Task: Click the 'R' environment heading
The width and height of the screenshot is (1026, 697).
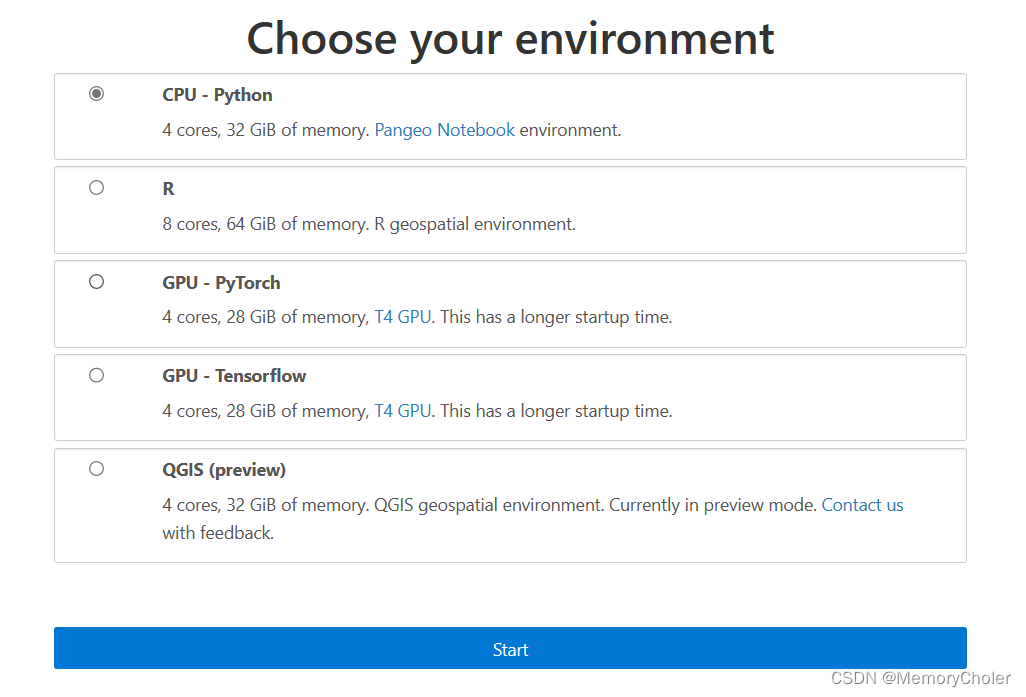Action: pos(168,188)
